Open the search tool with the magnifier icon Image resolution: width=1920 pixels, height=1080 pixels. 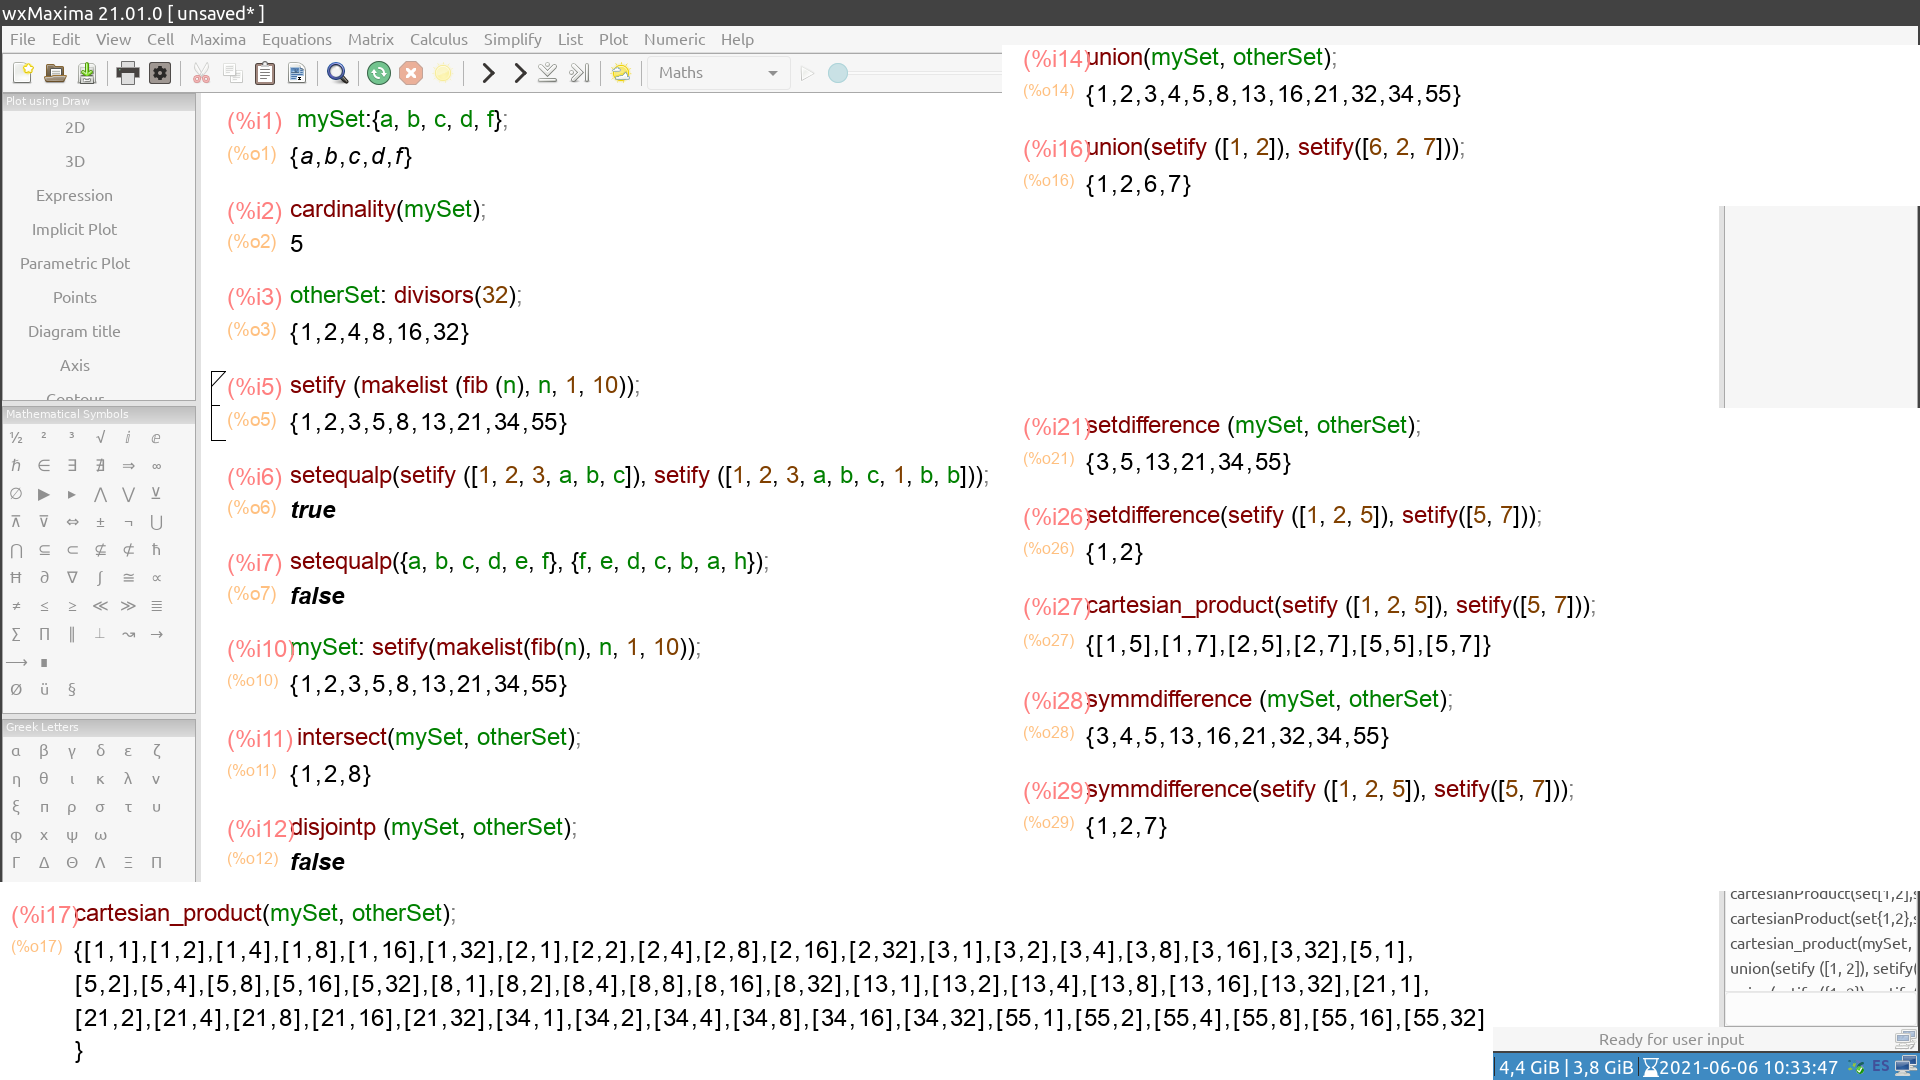click(x=337, y=73)
